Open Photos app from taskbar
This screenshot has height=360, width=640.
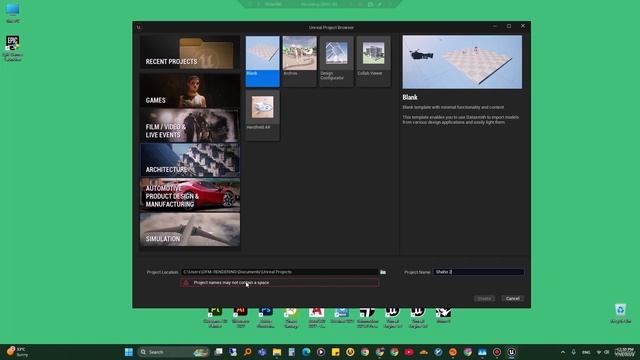coord(482,352)
